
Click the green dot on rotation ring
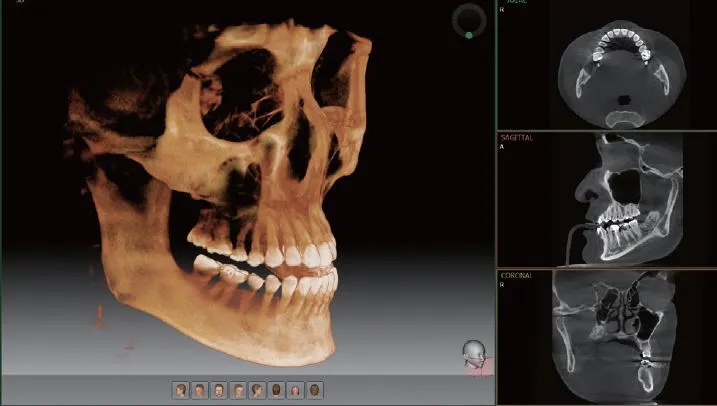coord(469,35)
